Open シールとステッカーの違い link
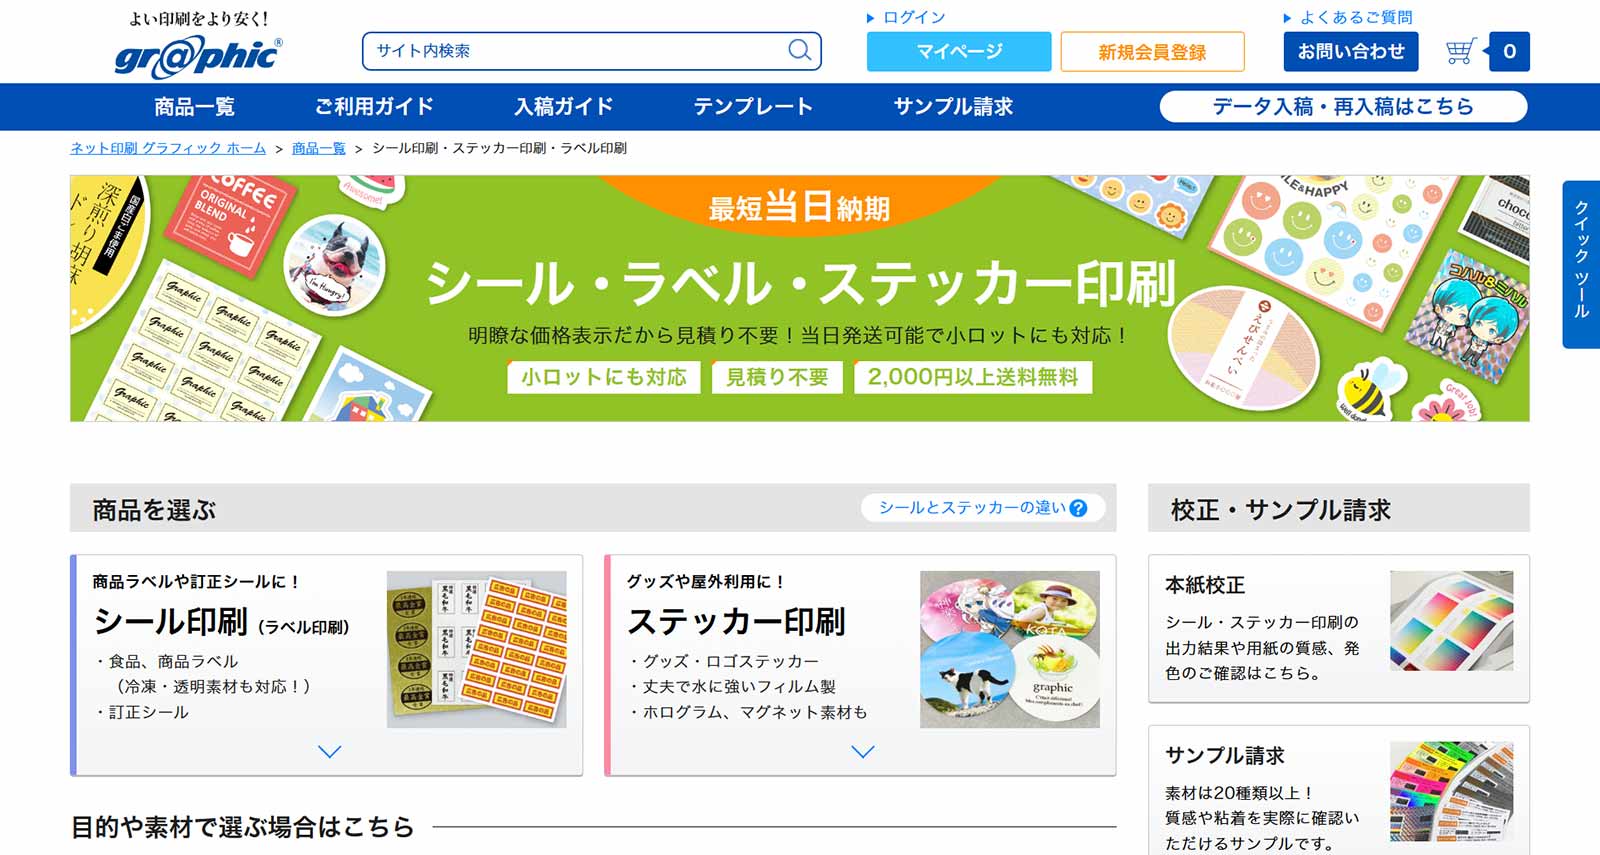 pyautogui.click(x=982, y=508)
